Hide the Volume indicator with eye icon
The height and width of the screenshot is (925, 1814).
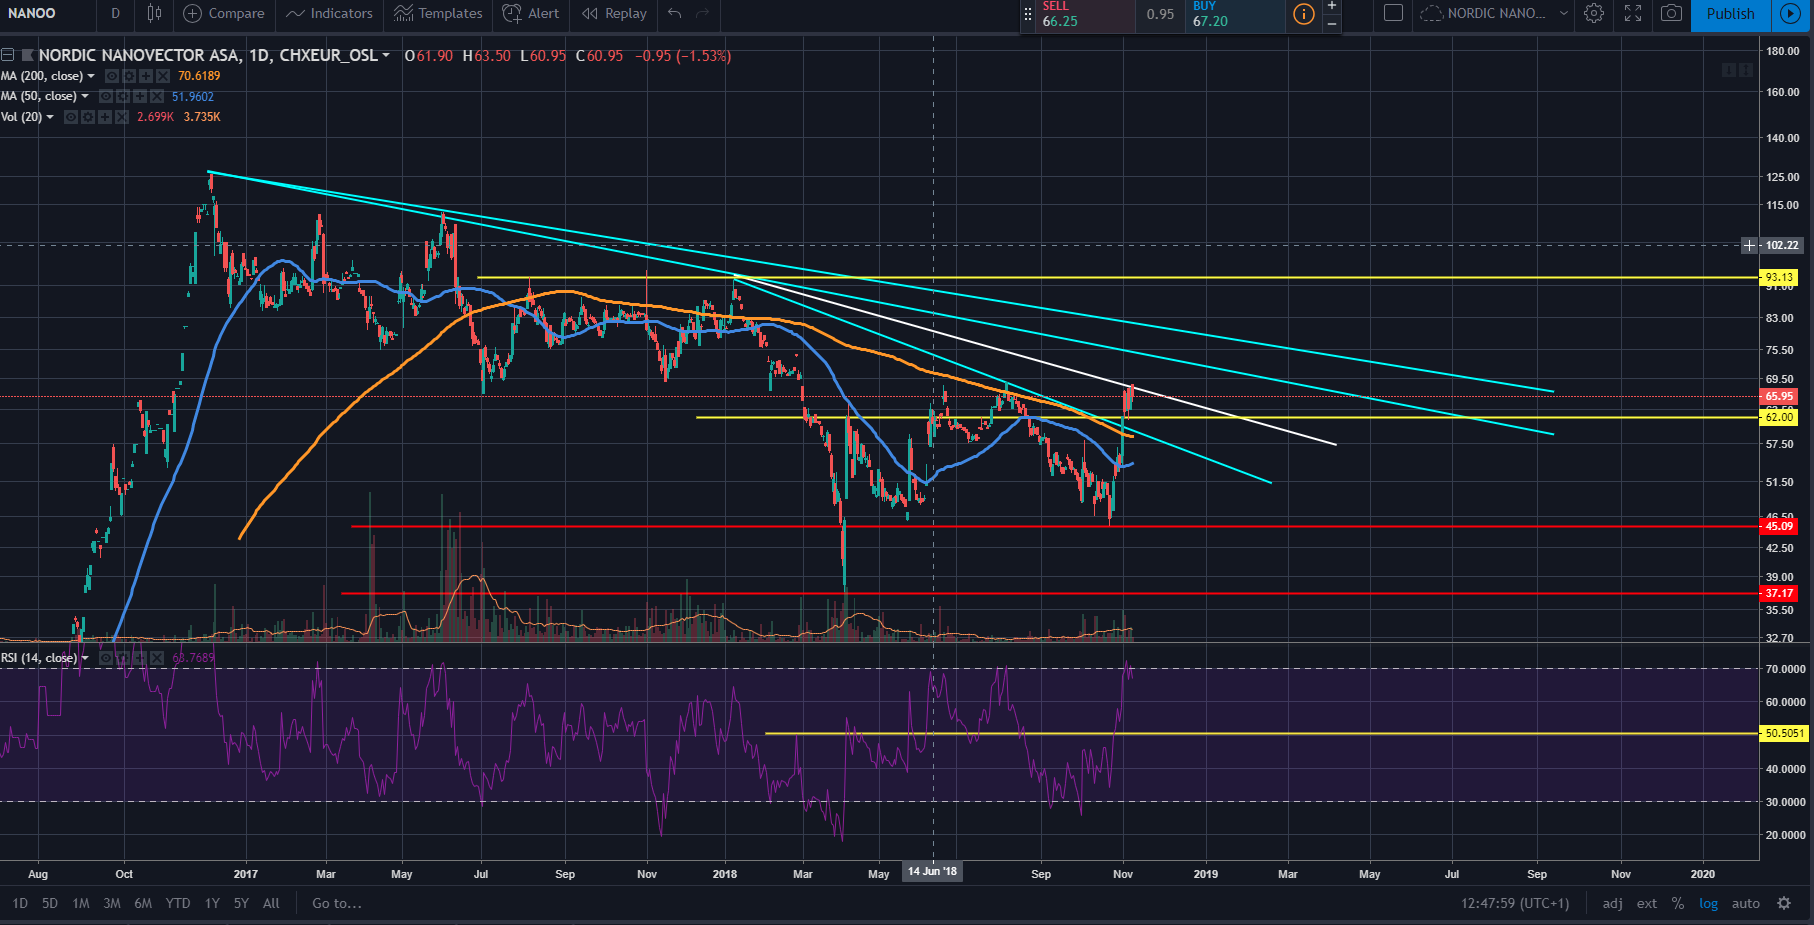tap(71, 117)
